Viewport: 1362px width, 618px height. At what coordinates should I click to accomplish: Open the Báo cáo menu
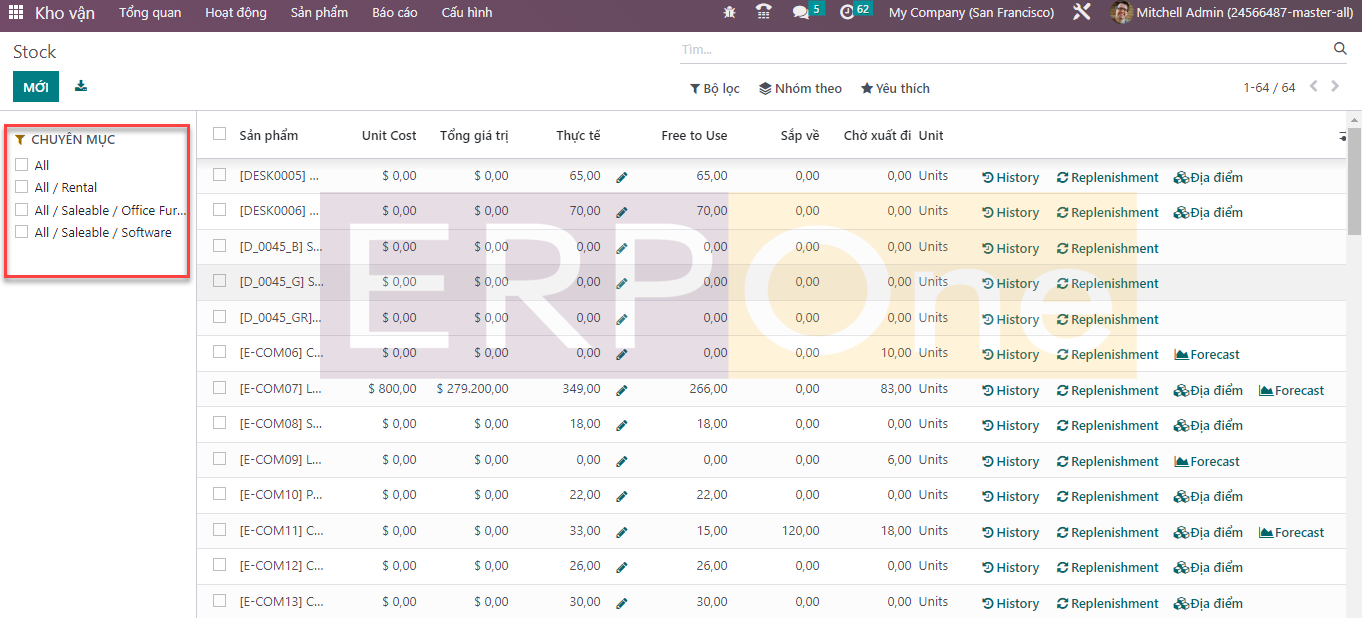(394, 13)
